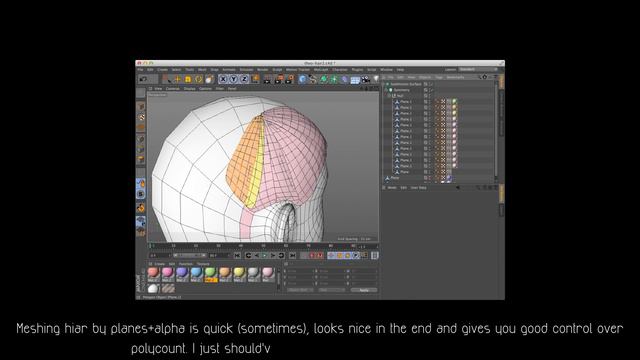Switch to Texture mode in left palette
Screen dimensions: 640x360
pyautogui.click(x=141, y=117)
